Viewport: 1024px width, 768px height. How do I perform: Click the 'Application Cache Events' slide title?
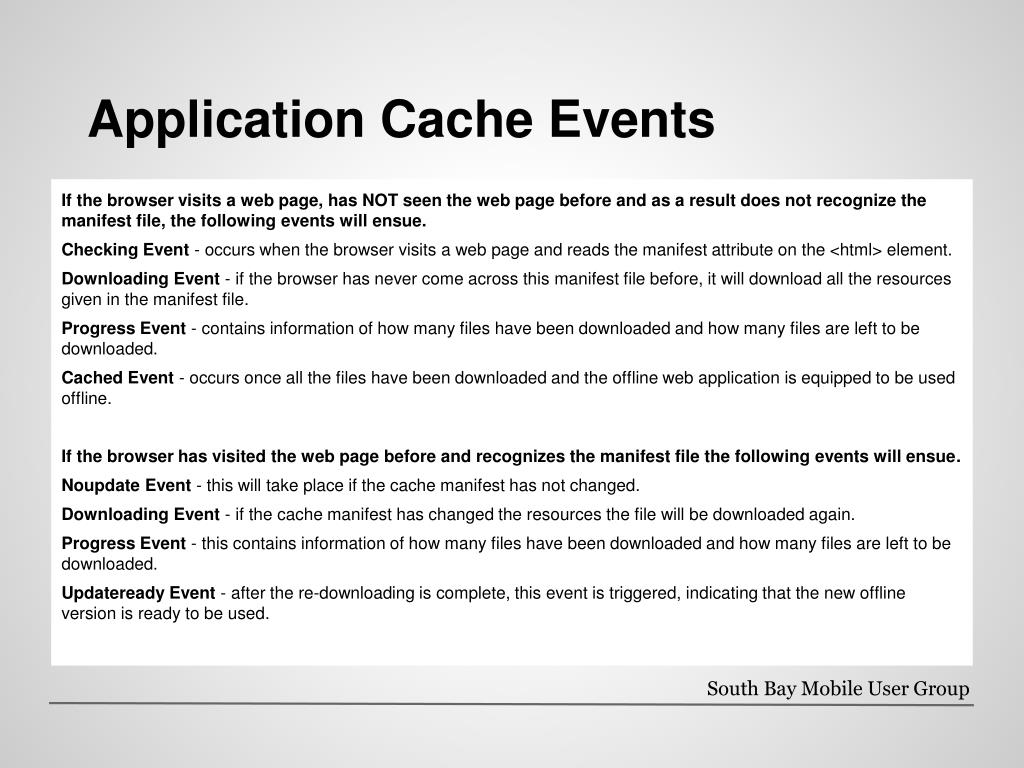click(x=401, y=120)
